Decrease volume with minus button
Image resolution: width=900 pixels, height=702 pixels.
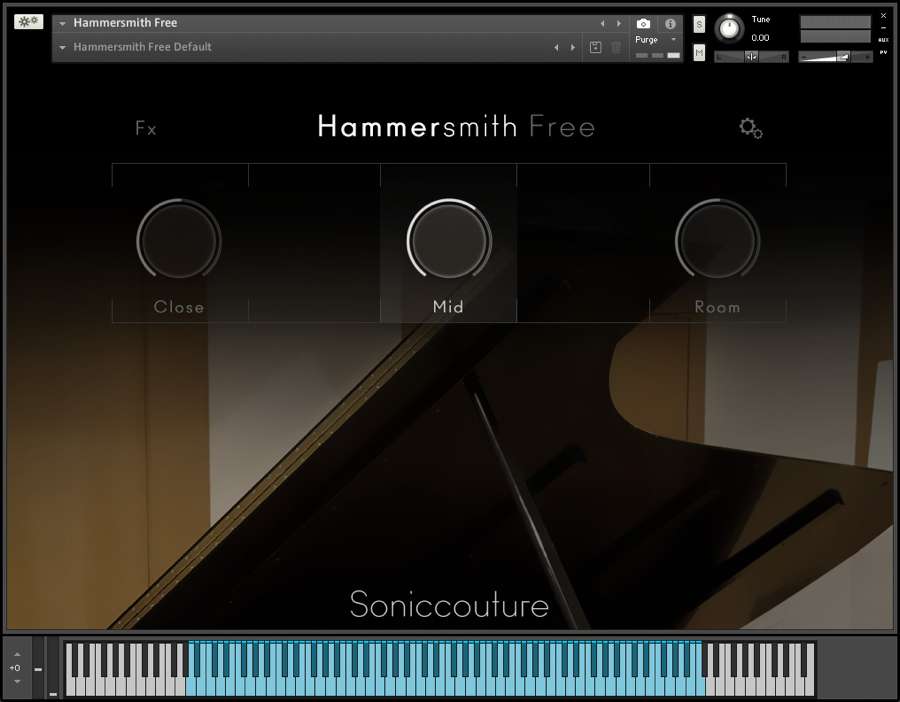[804, 57]
